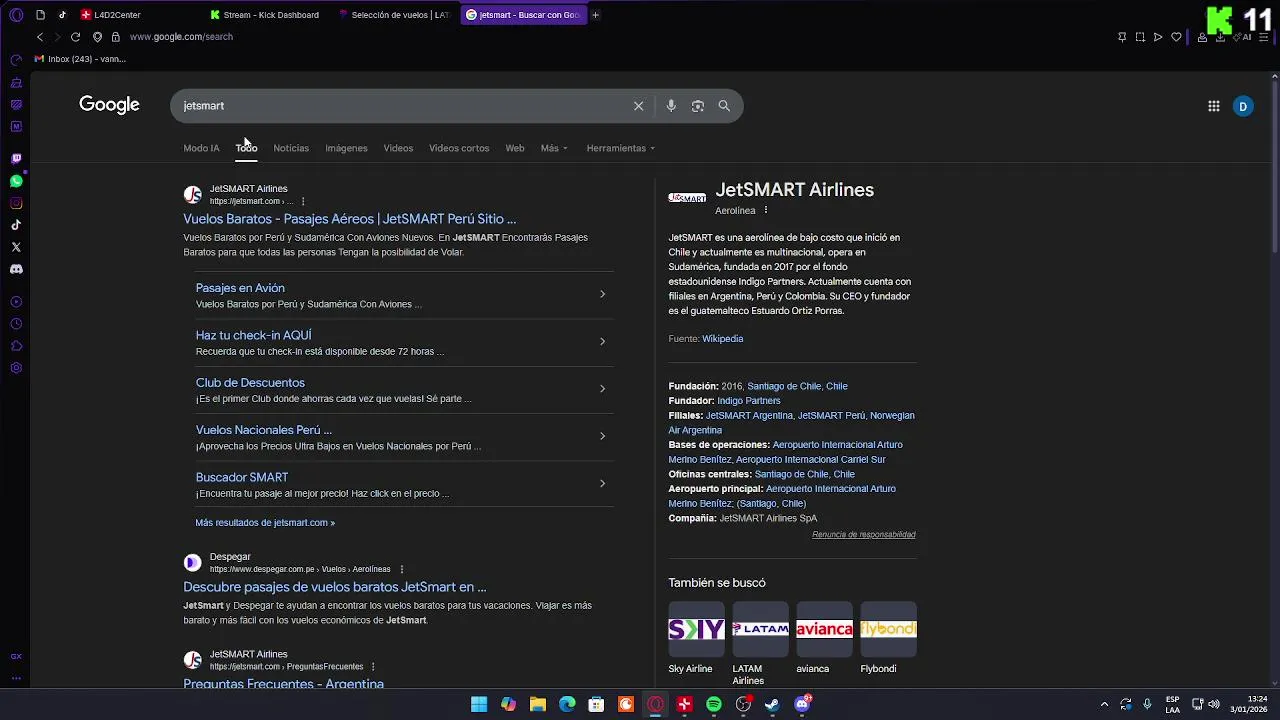
Task: Switch to Imágenes results tab
Action: click(346, 148)
